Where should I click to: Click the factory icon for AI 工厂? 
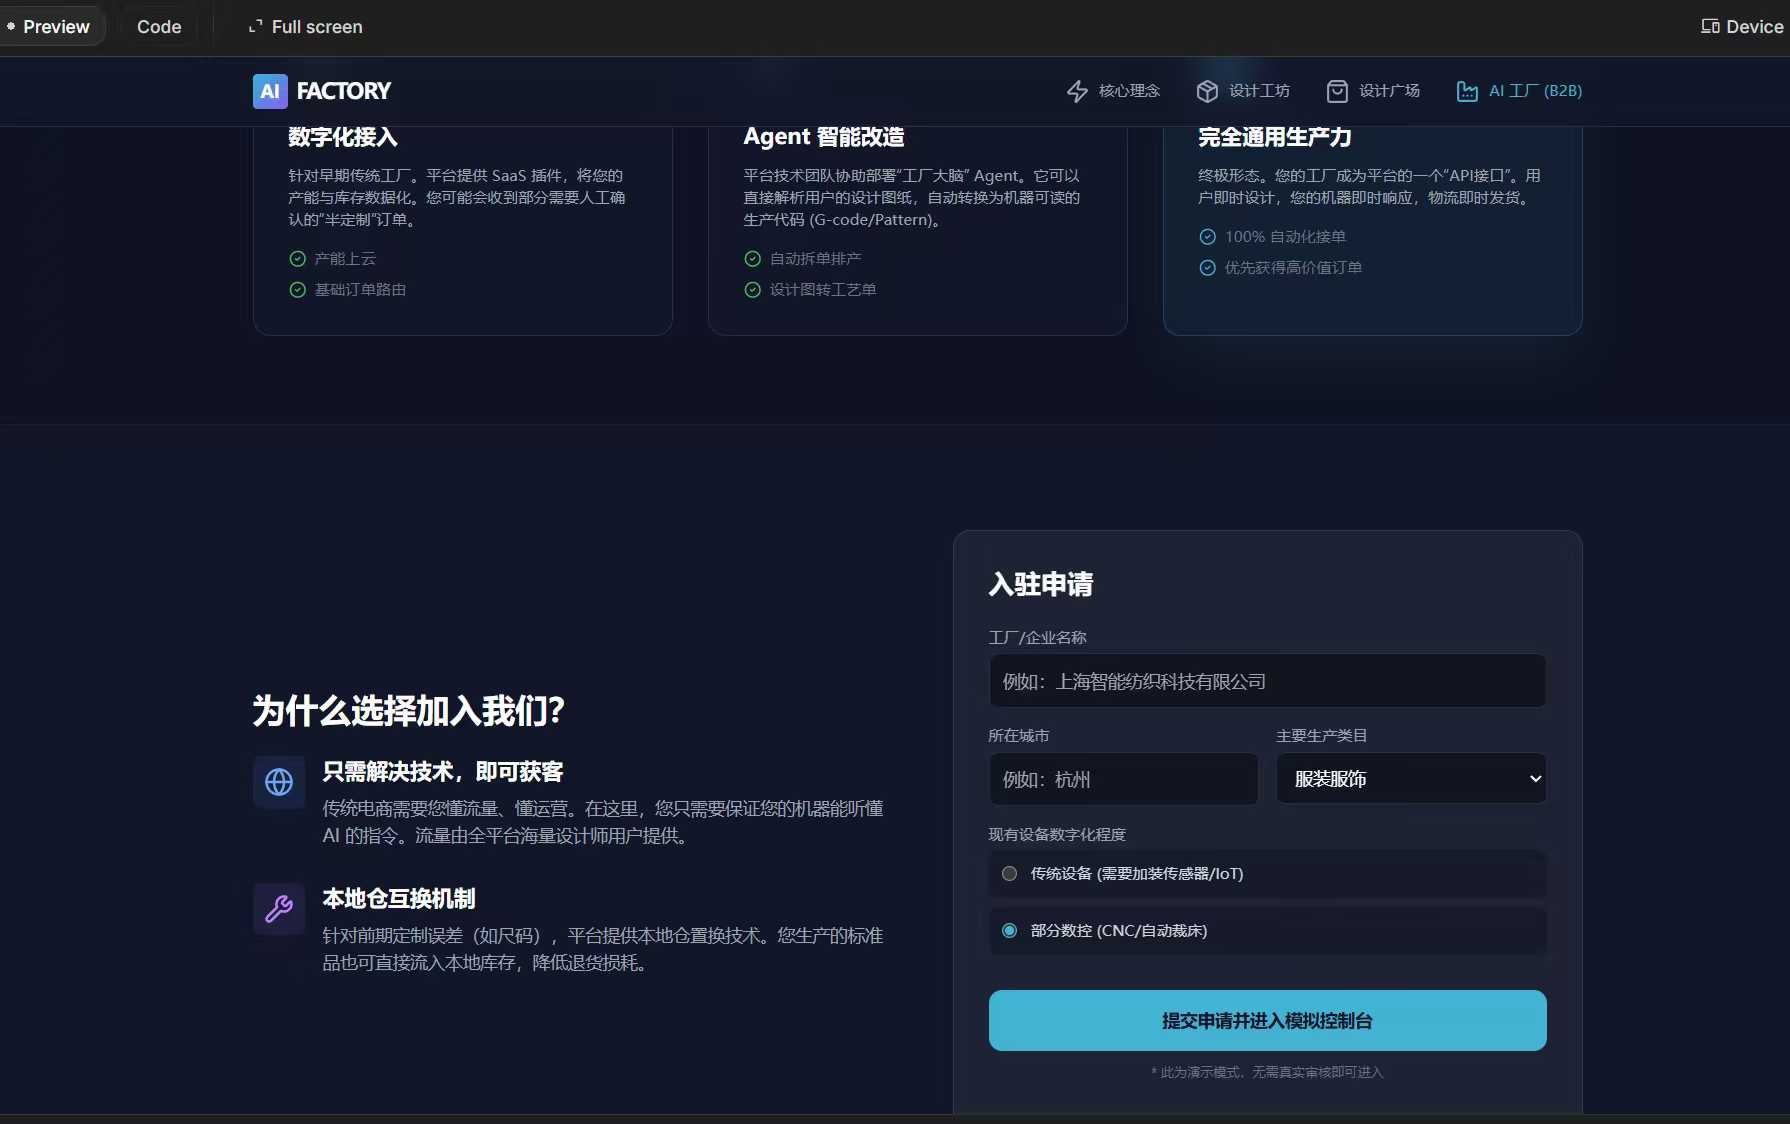1467,91
